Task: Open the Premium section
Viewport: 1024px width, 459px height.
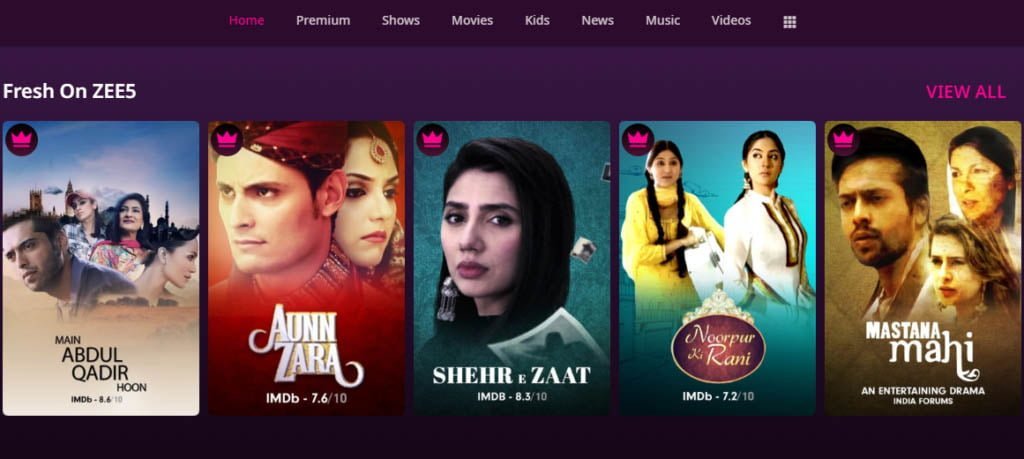Action: pyautogui.click(x=323, y=20)
